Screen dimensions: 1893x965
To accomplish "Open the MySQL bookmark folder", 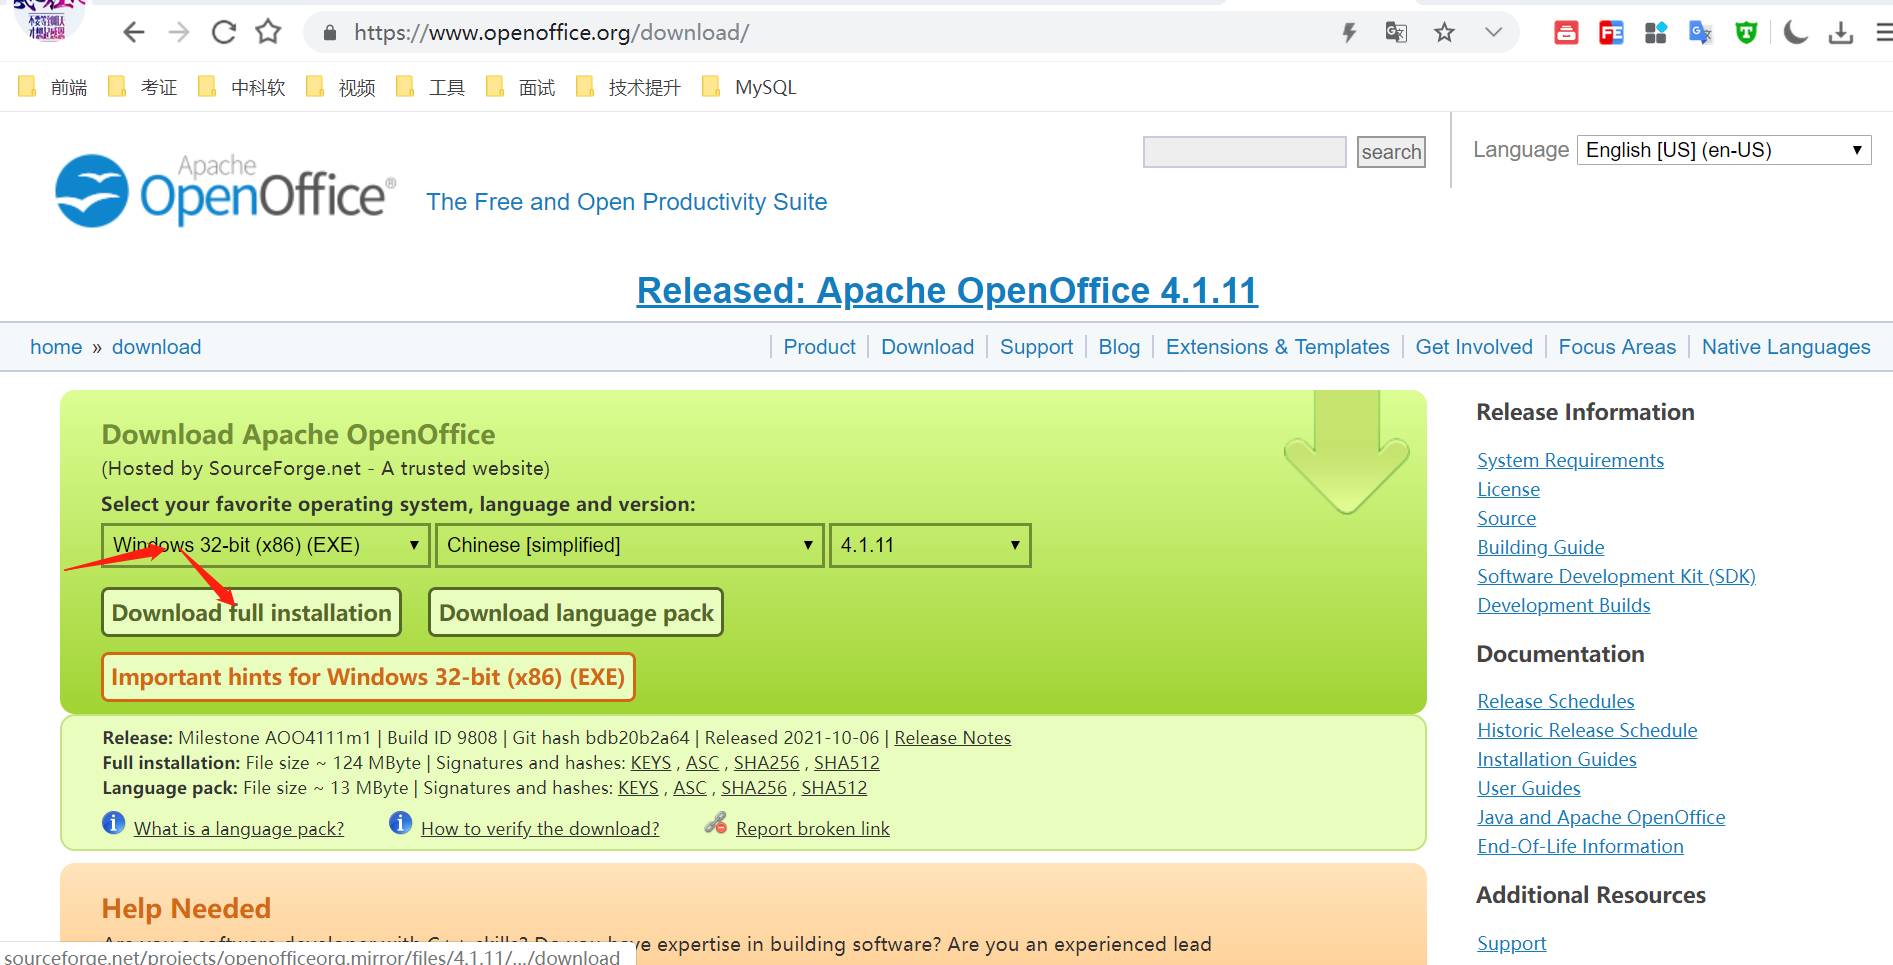I will (749, 88).
